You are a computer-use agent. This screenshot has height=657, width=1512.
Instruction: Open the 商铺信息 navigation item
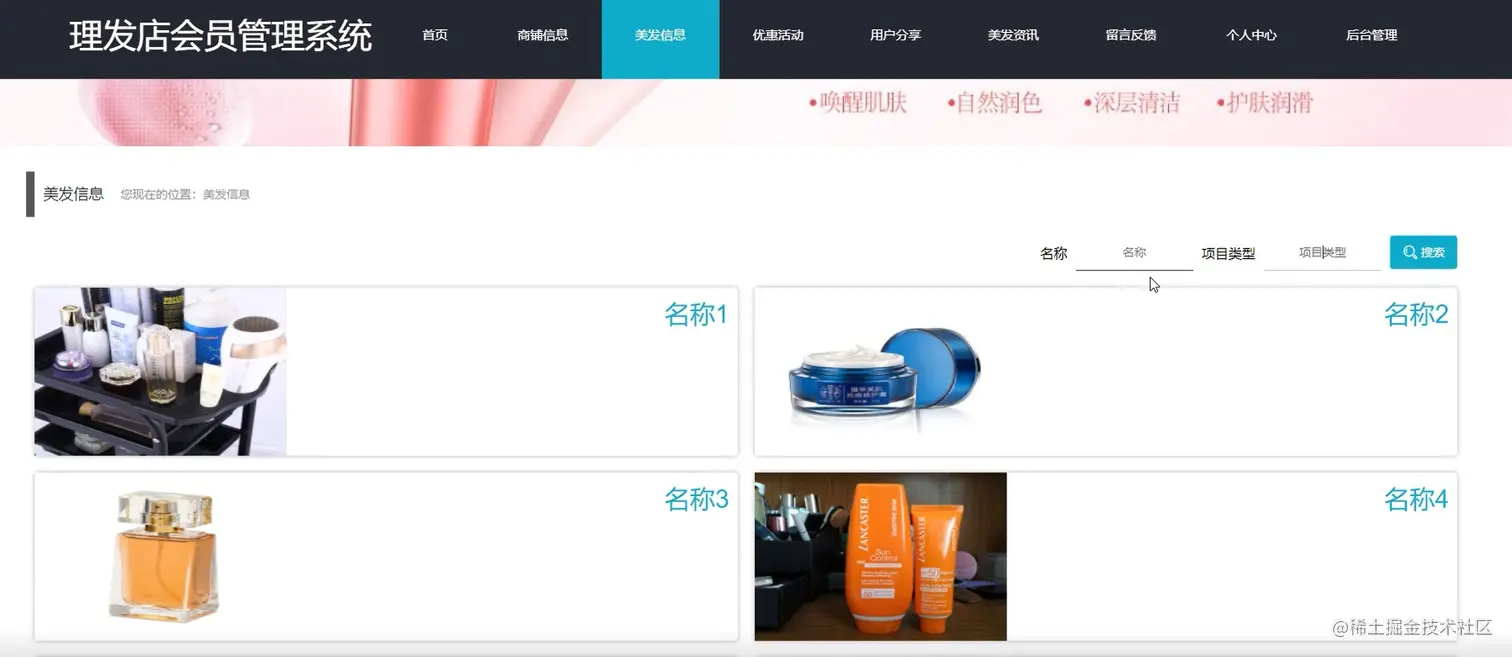542,34
